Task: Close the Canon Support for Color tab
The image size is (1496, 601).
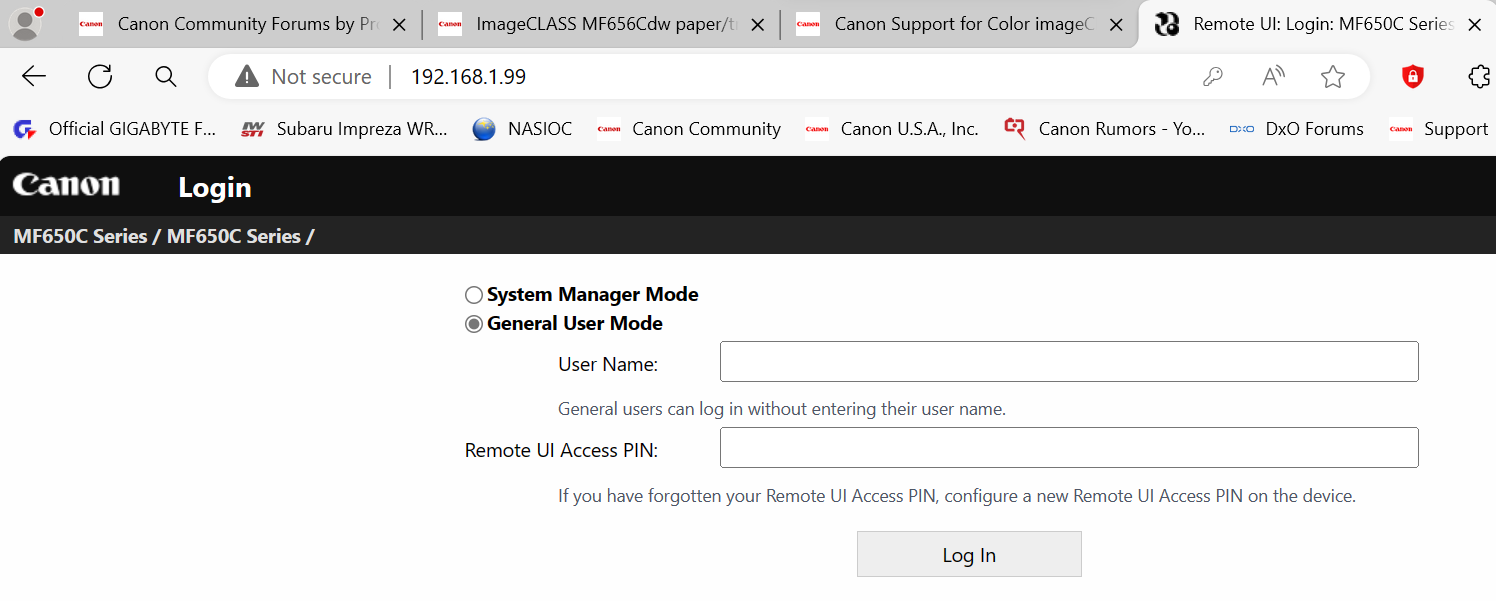Action: point(1116,25)
